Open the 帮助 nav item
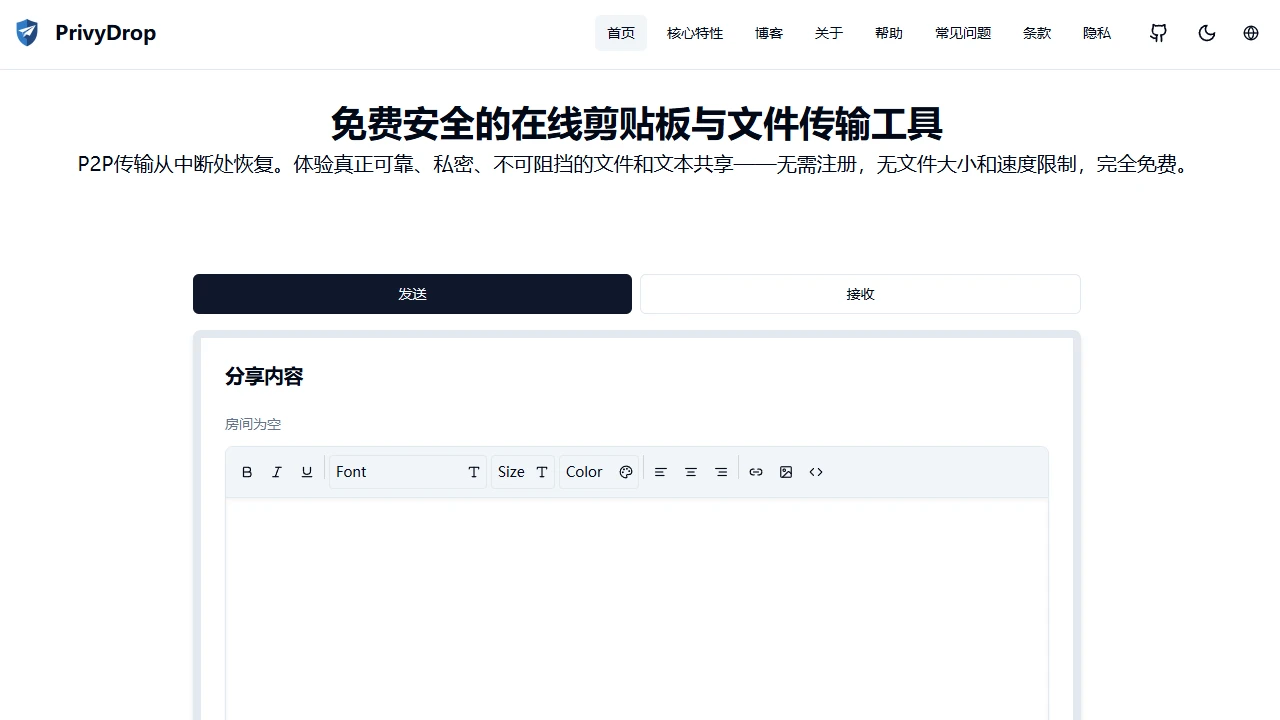Screen dimensions: 1280x720 click(889, 33)
